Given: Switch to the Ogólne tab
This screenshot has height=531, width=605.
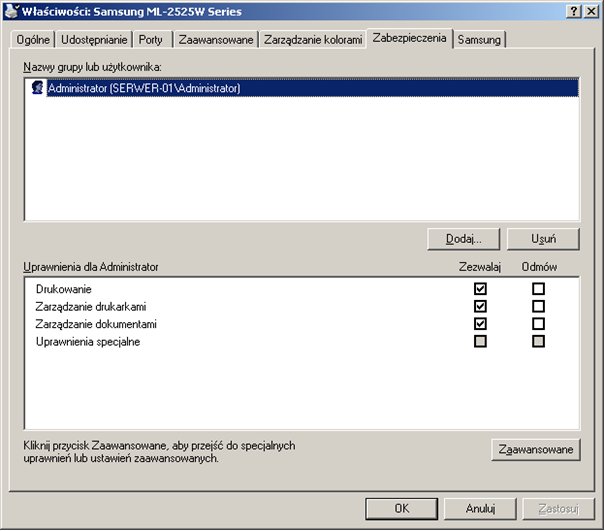Looking at the screenshot, I should pyautogui.click(x=33, y=40).
